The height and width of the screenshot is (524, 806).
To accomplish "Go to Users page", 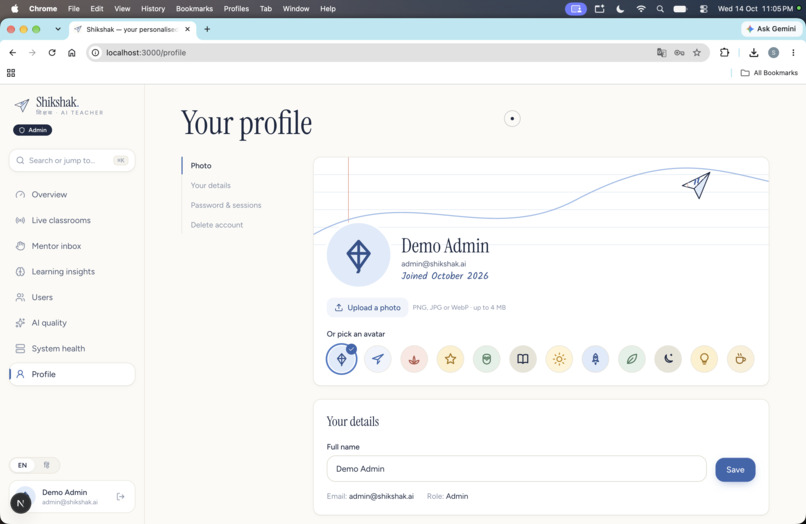I will tap(72, 297).
